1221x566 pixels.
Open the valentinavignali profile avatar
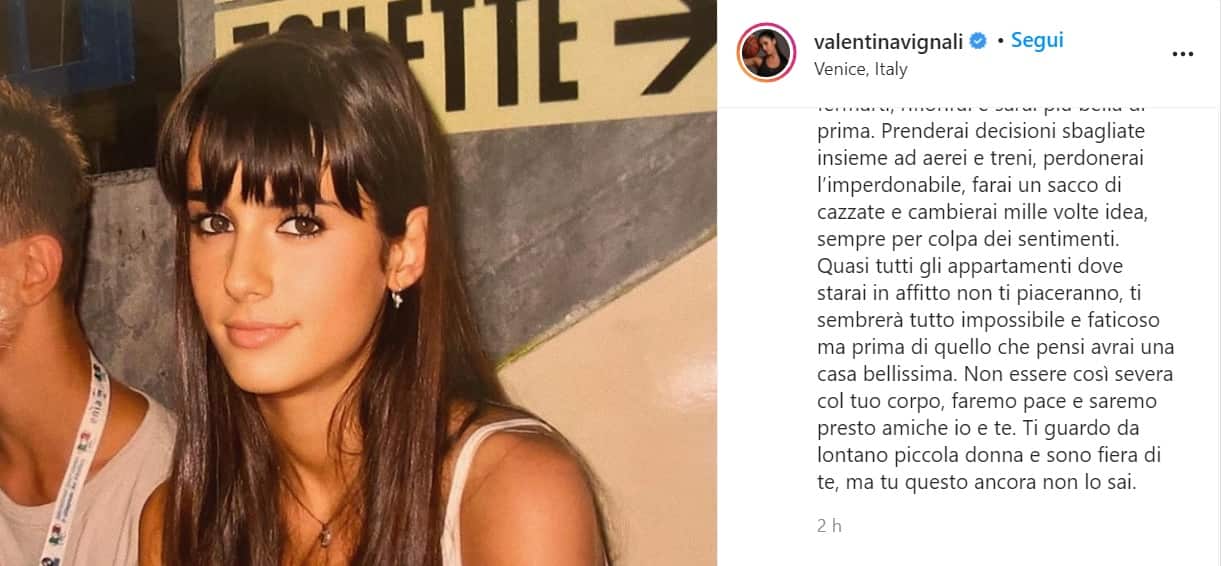click(x=766, y=52)
